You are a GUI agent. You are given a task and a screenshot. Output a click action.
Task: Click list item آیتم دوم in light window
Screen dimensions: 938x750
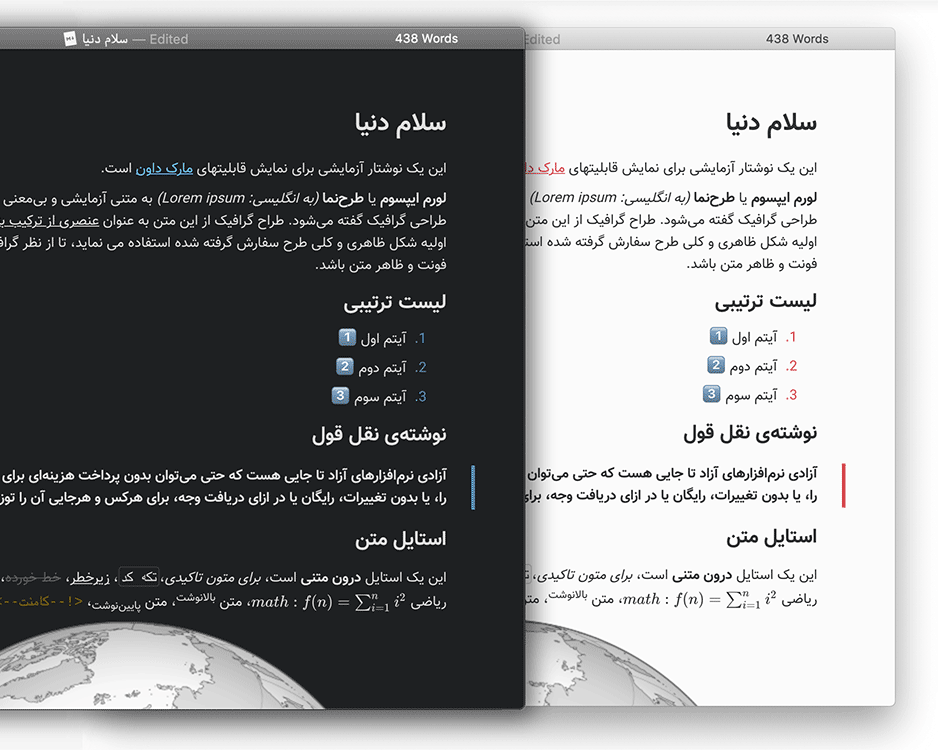[753, 366]
